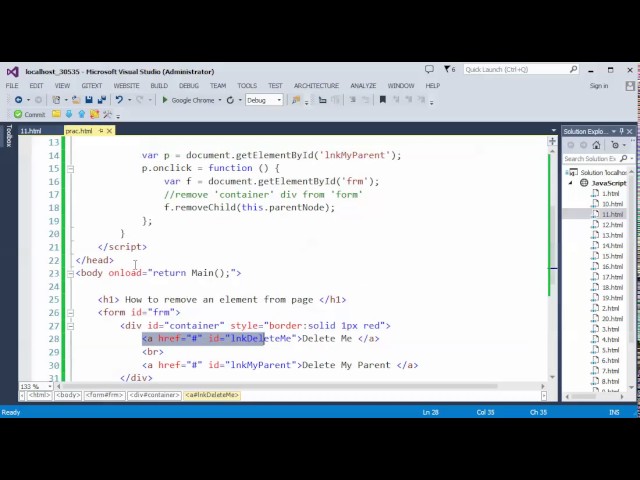The image size is (640, 480).
Task: Collapse the body tag at line 23
Action: [71, 273]
